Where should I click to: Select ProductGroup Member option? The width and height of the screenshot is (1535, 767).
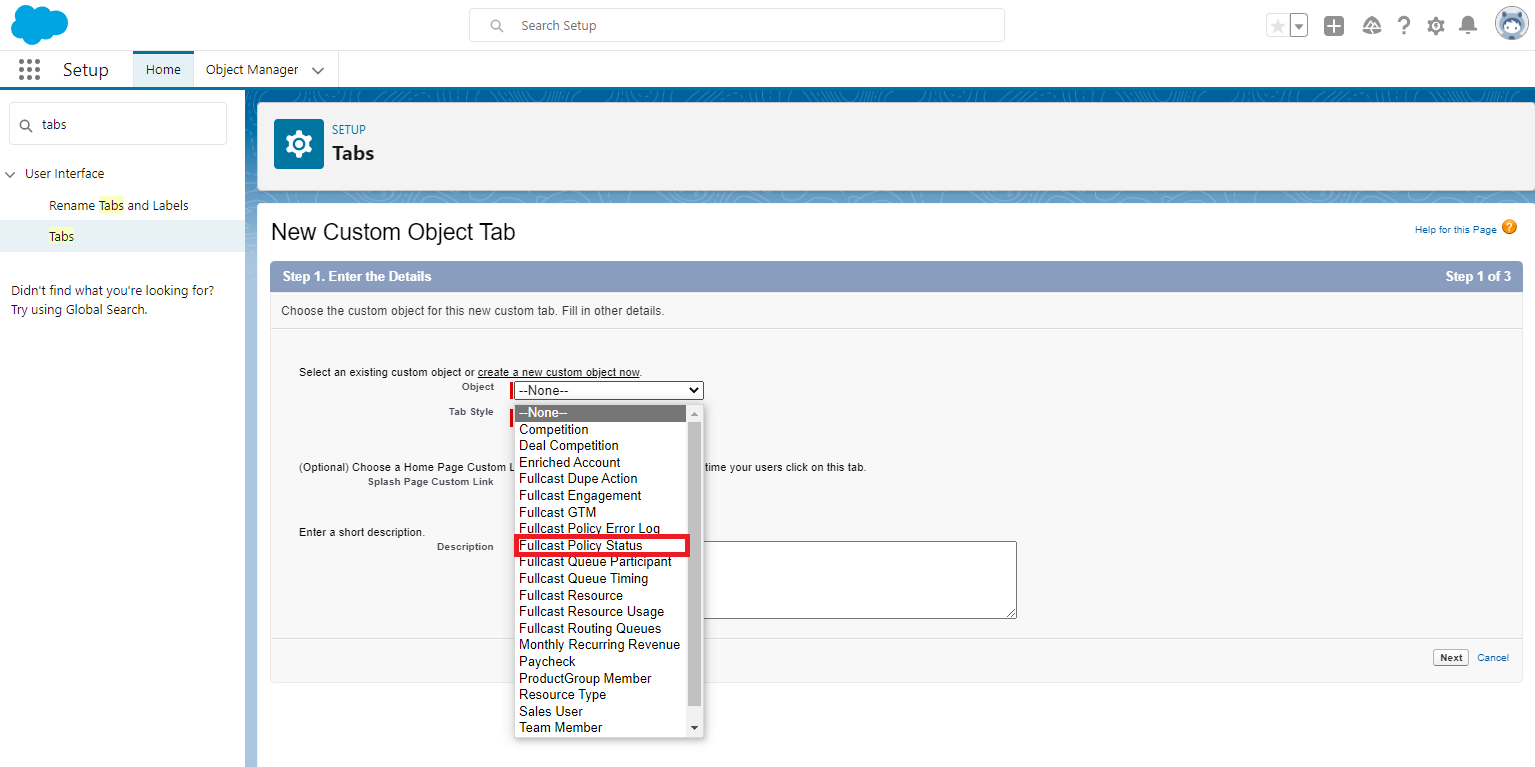pos(601,679)
